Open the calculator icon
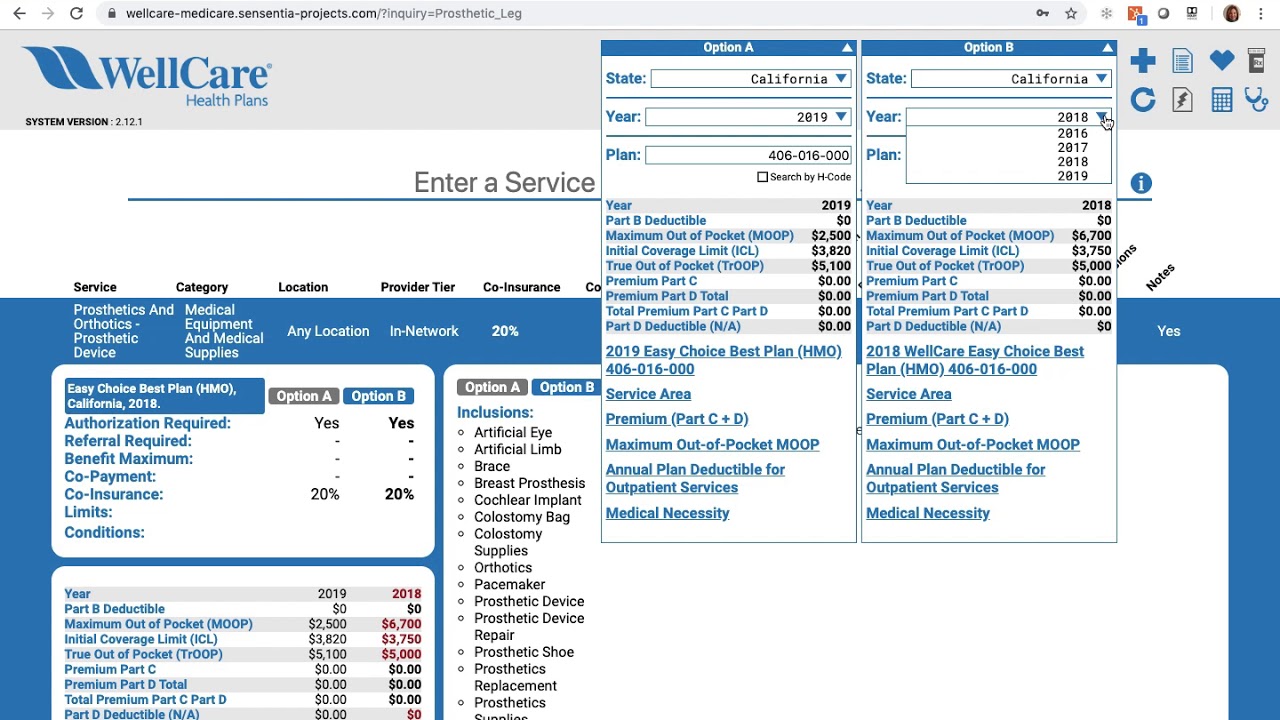 1221,99
